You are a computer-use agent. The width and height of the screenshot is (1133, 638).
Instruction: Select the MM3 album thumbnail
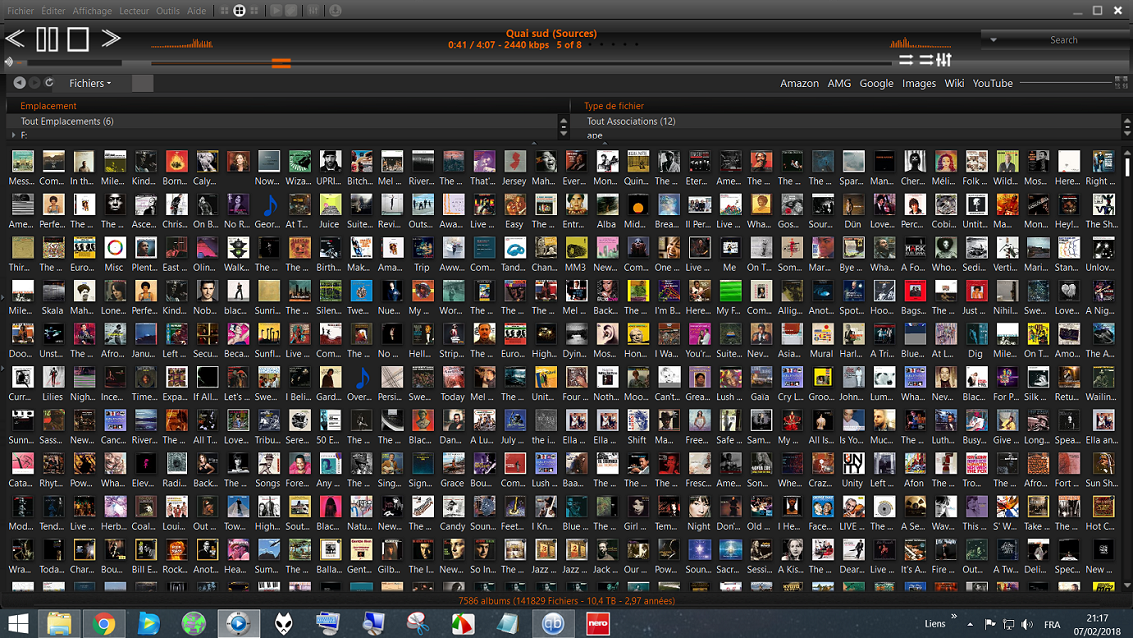(575, 248)
